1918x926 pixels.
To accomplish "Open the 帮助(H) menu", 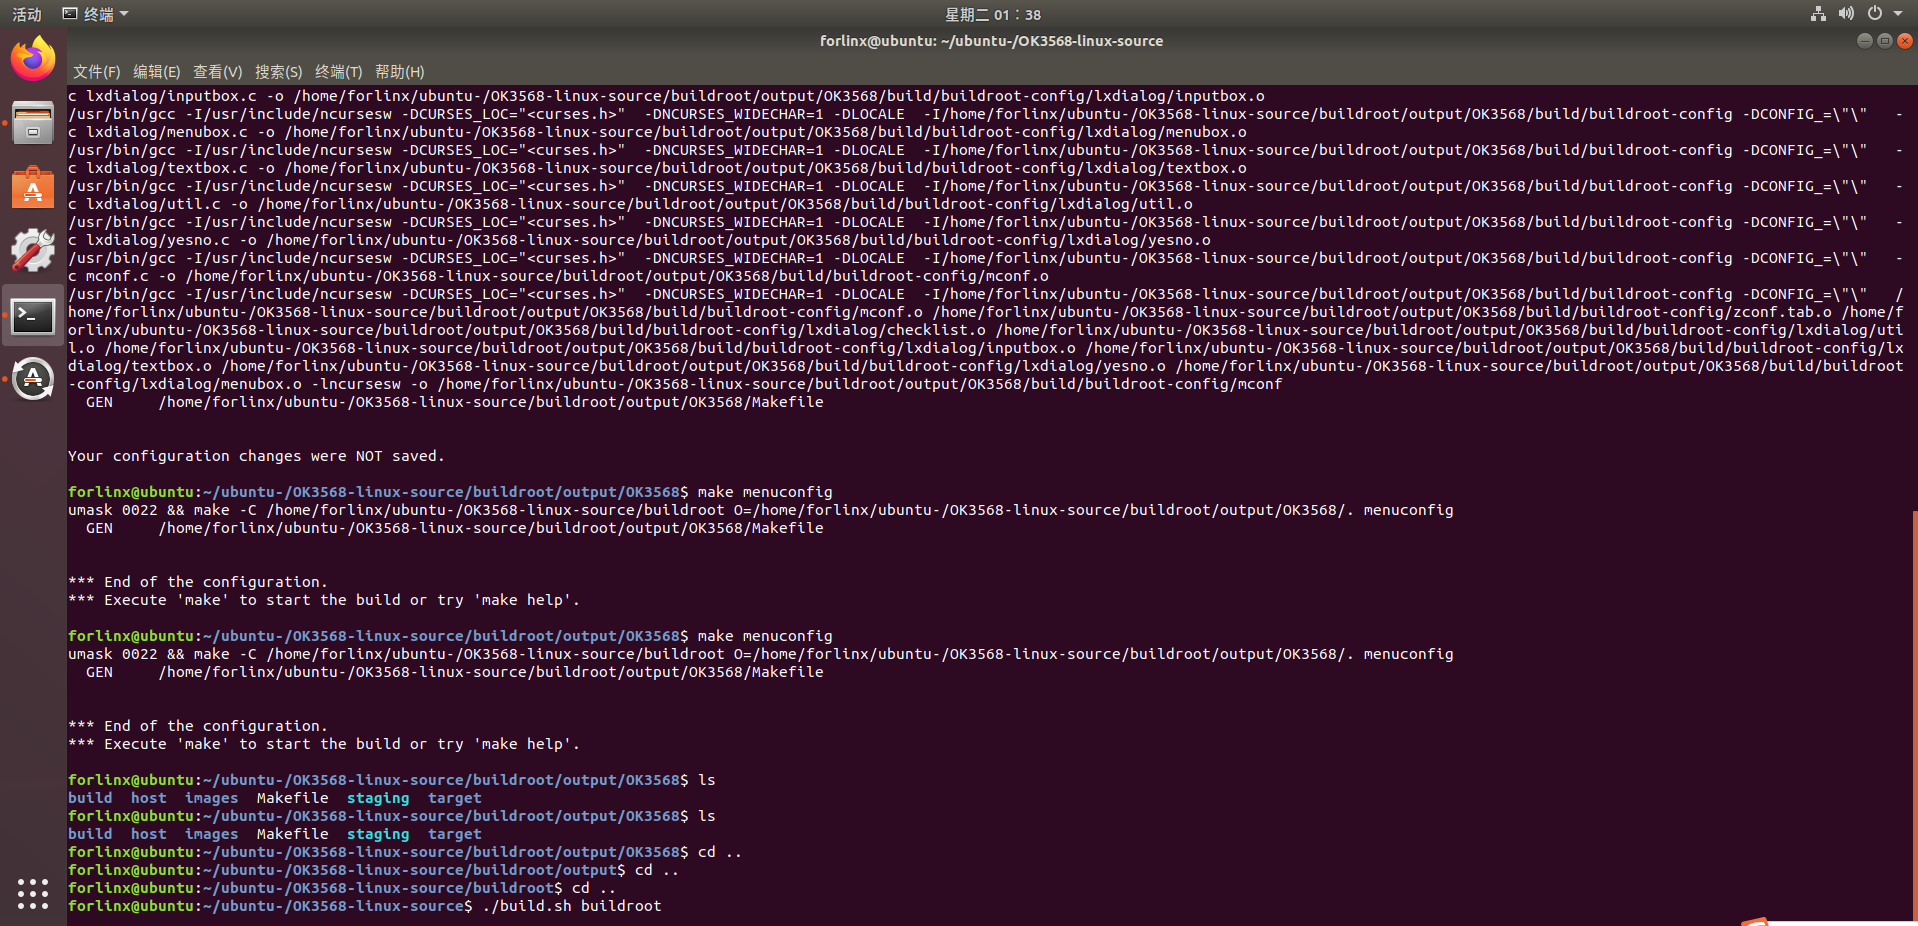I will 399,72.
